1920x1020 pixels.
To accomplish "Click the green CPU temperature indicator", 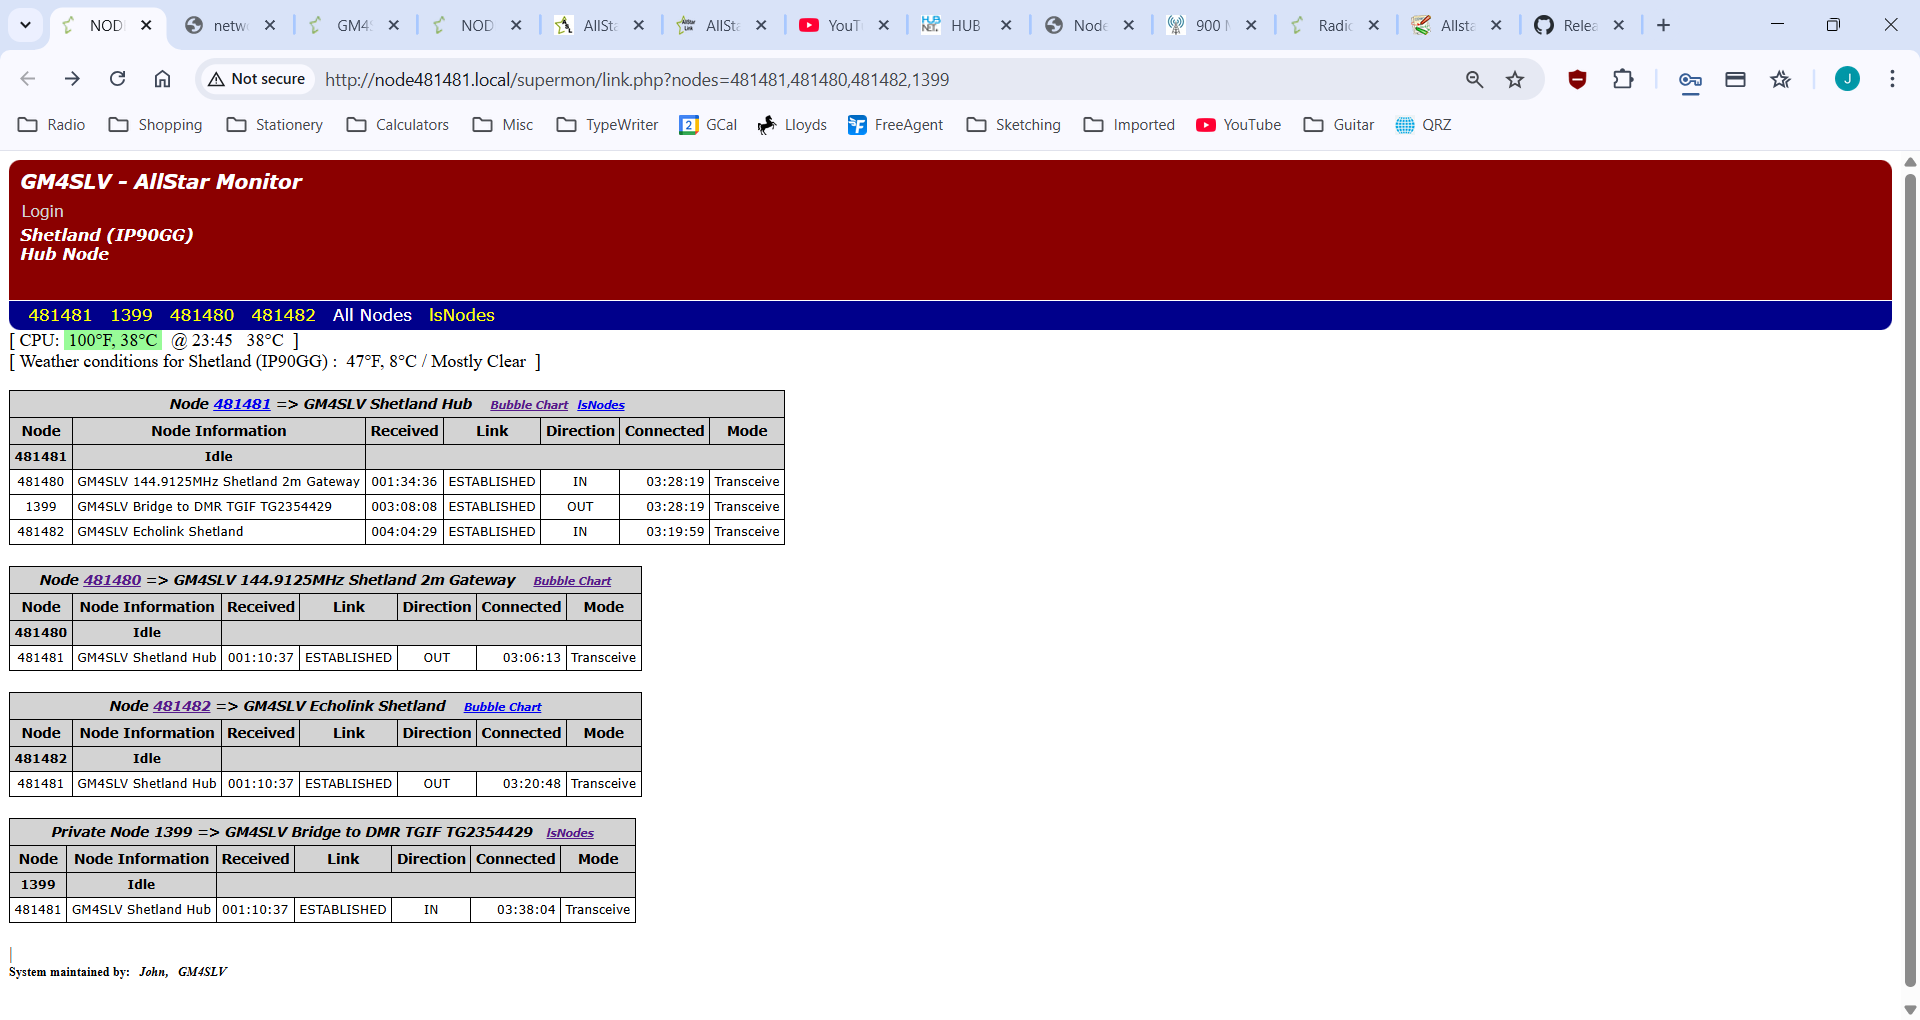I will (112, 340).
